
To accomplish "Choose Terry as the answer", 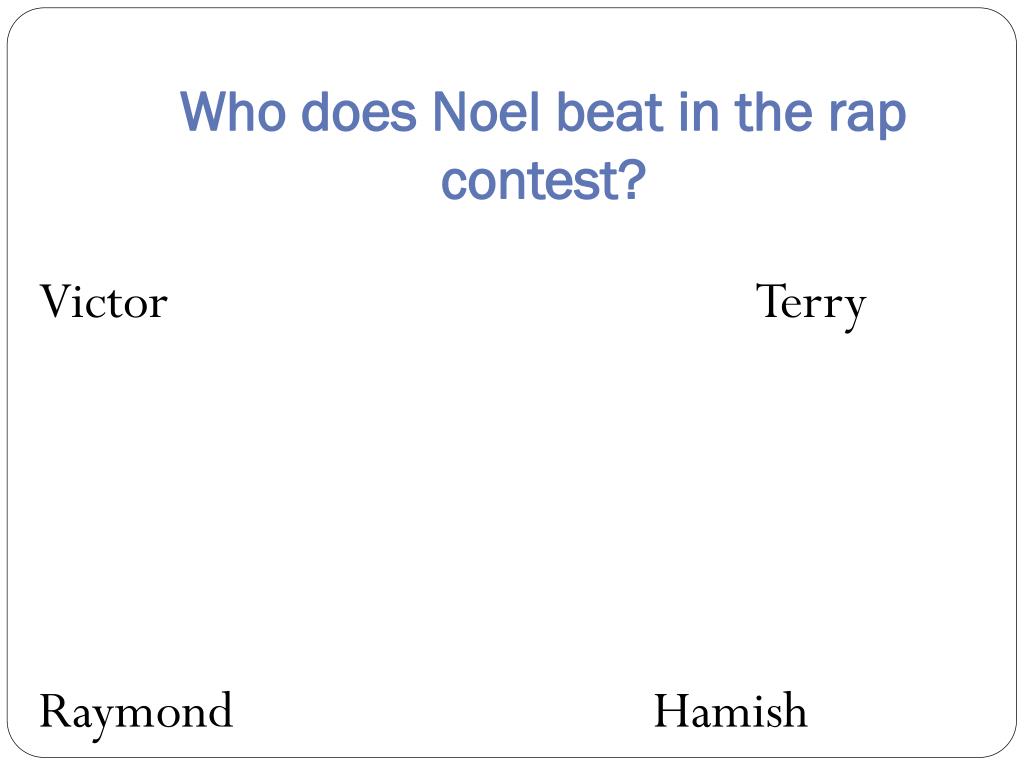I will pyautogui.click(x=811, y=305).
